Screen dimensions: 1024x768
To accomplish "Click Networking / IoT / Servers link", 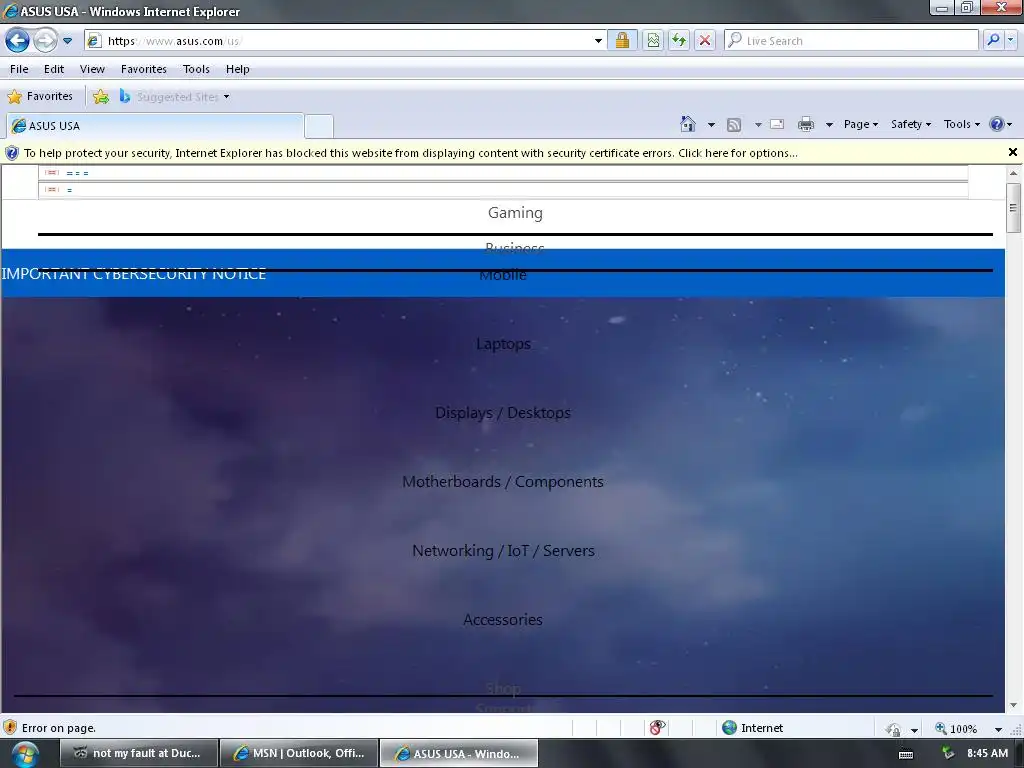I will 504,551.
